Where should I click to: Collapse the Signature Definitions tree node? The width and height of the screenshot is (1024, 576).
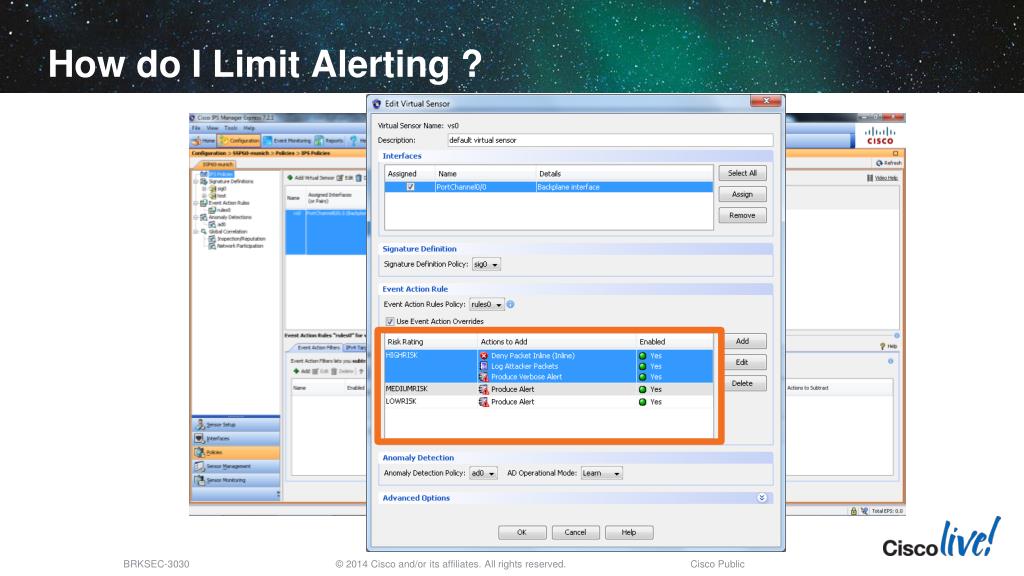(195, 182)
